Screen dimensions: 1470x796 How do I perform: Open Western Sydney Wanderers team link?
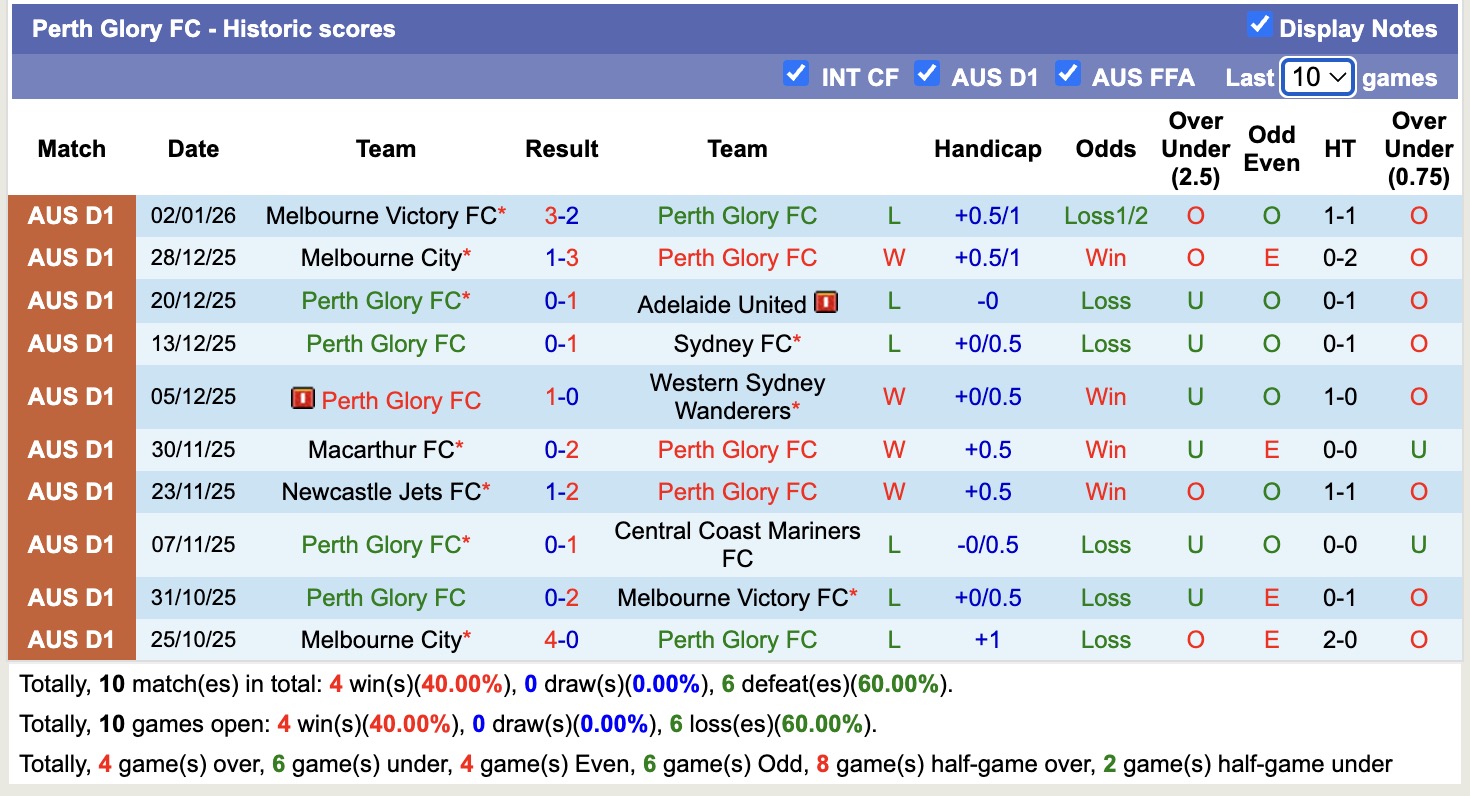[737, 396]
